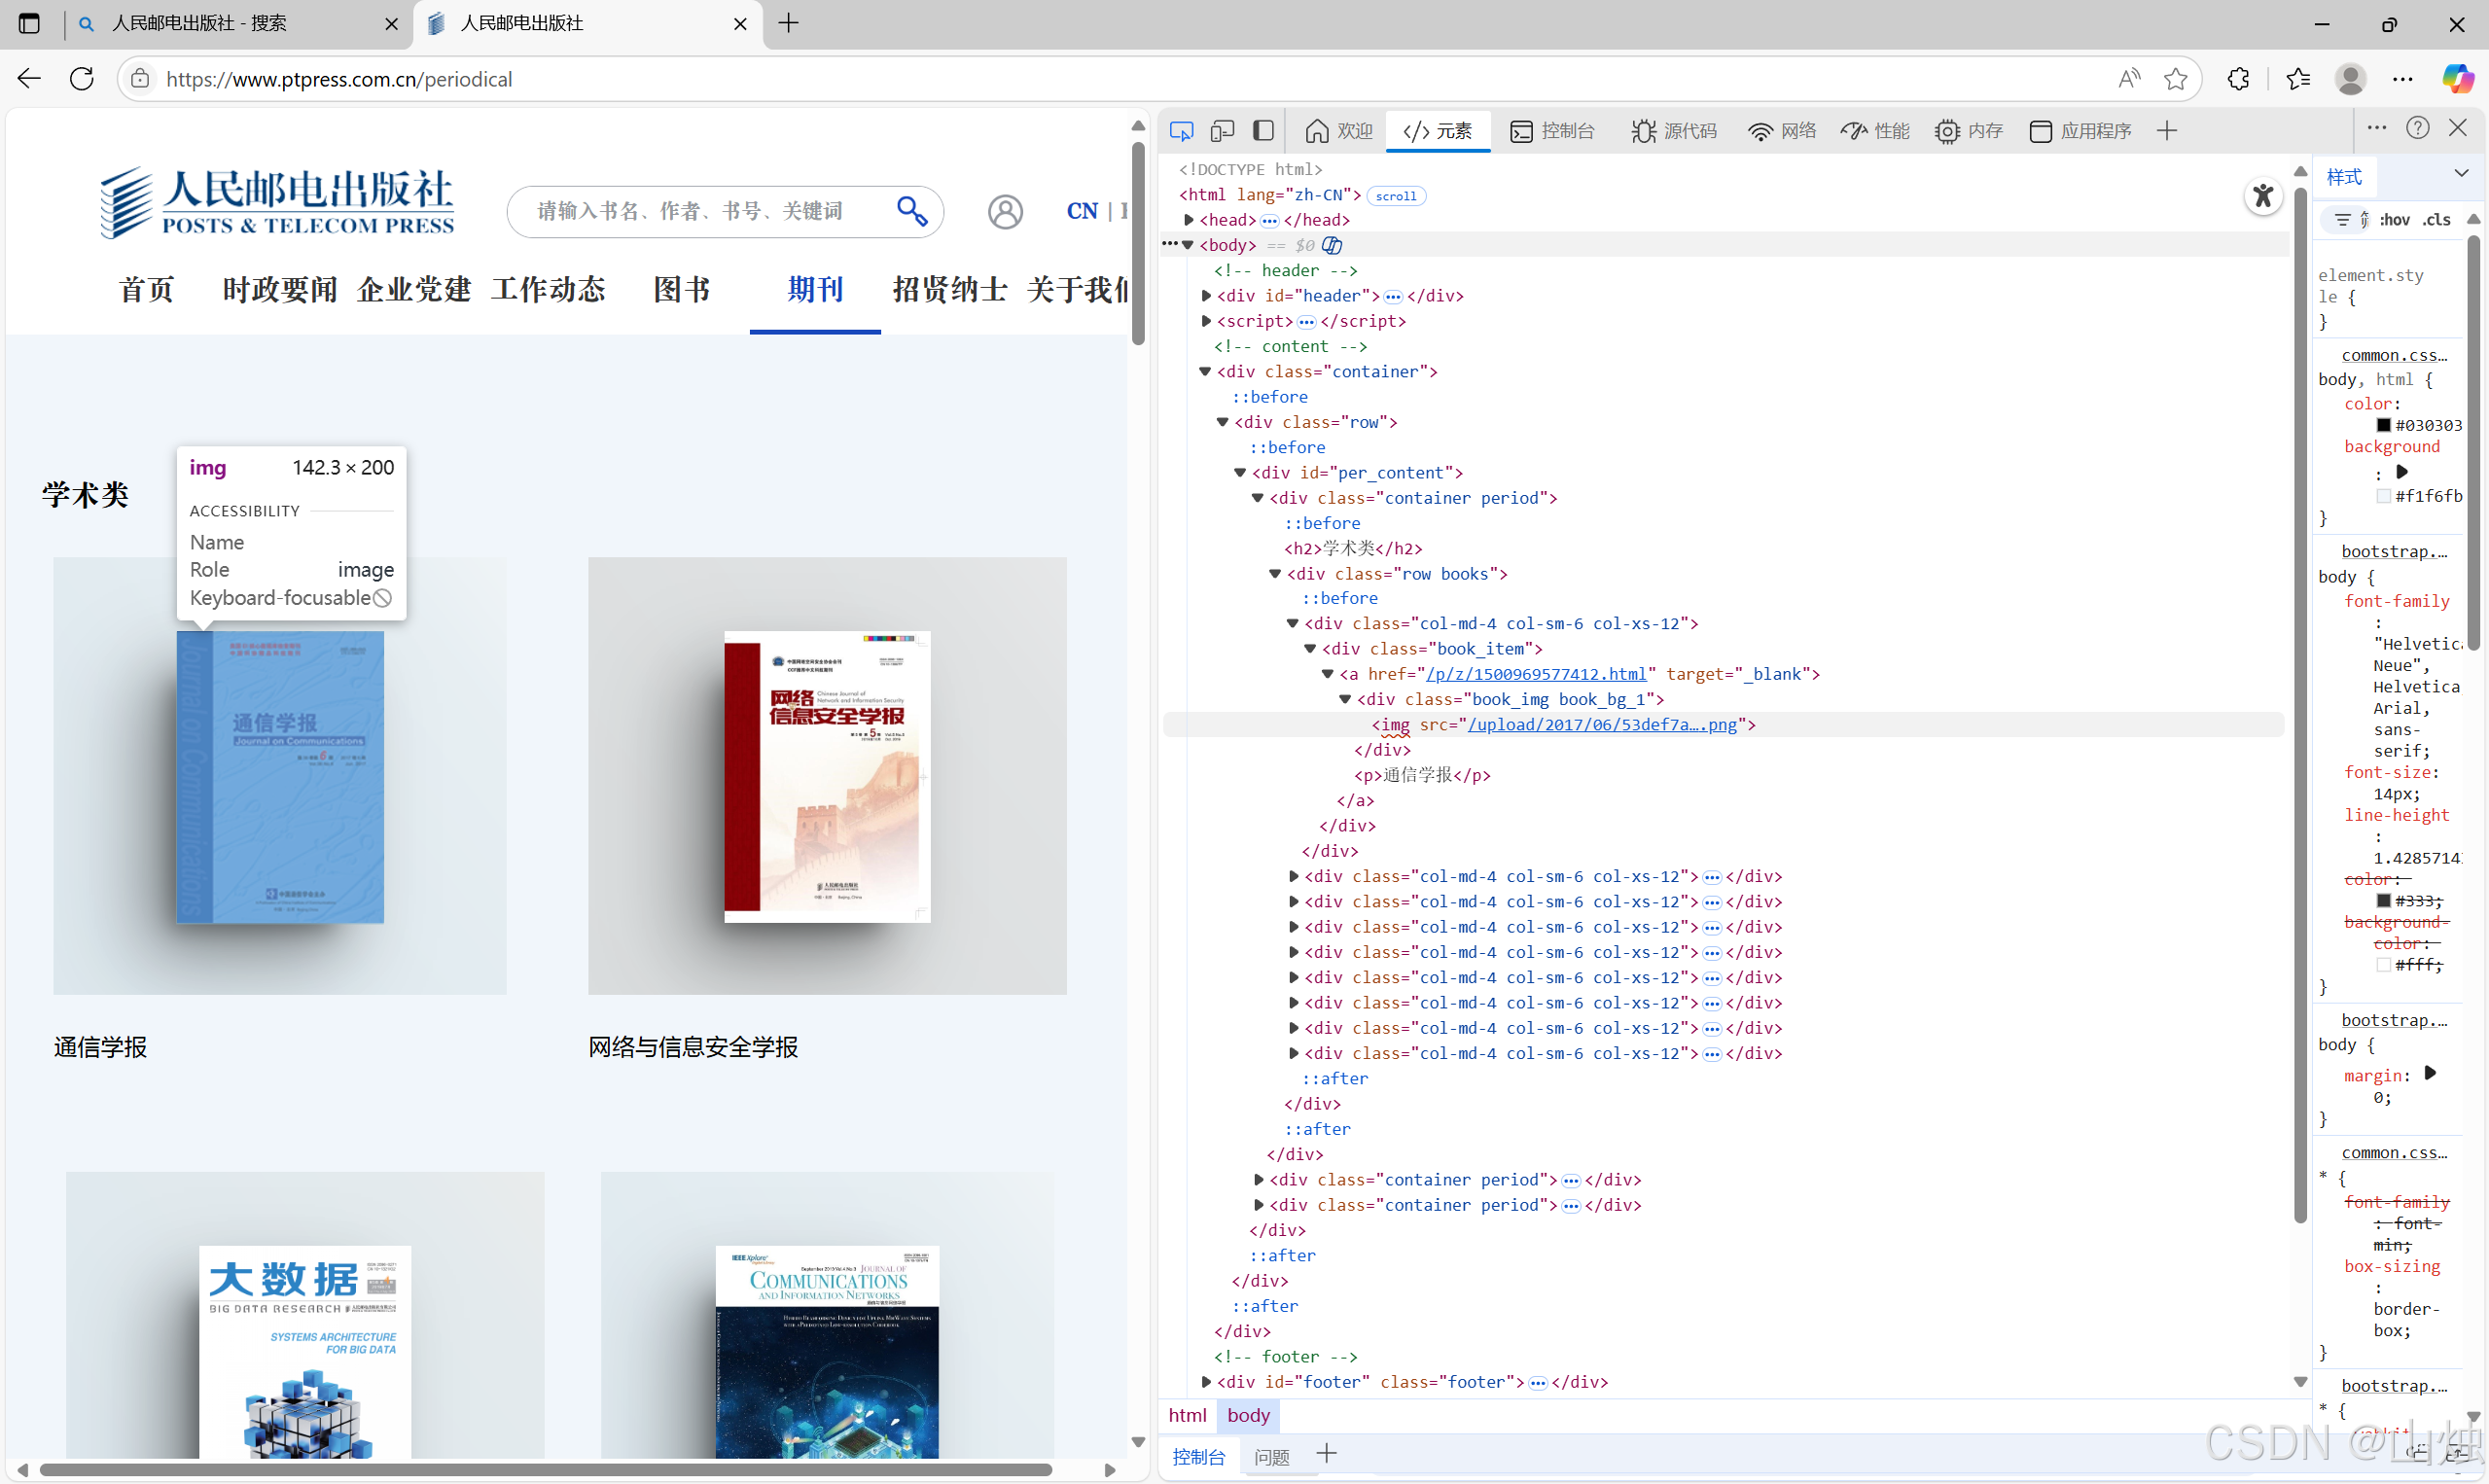The width and height of the screenshot is (2489, 1484).
Task: Click the #333 color swatch
Action: (x=2384, y=901)
